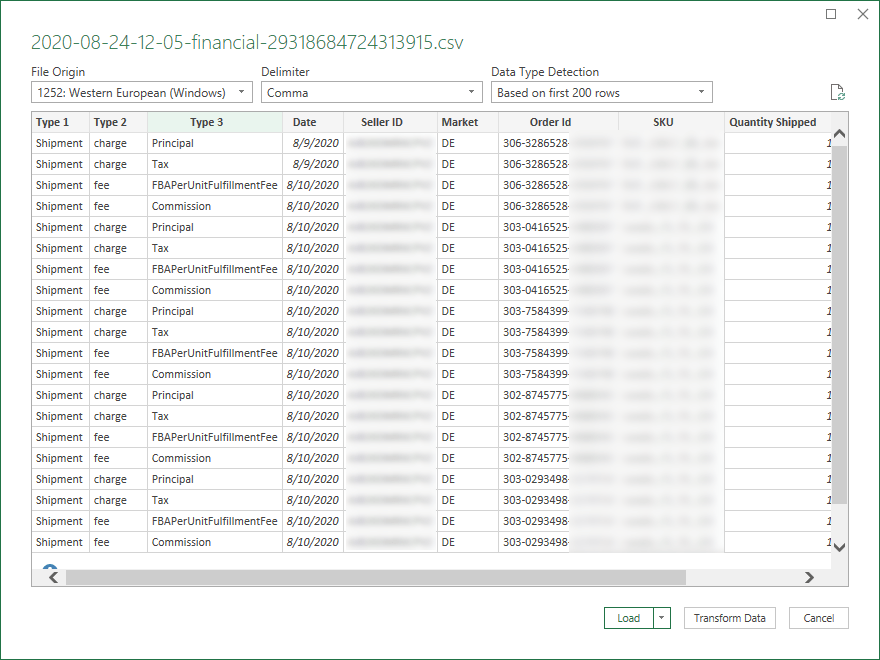Open the Data Type Detection dropdown
The height and width of the screenshot is (660, 880).
coord(703,91)
